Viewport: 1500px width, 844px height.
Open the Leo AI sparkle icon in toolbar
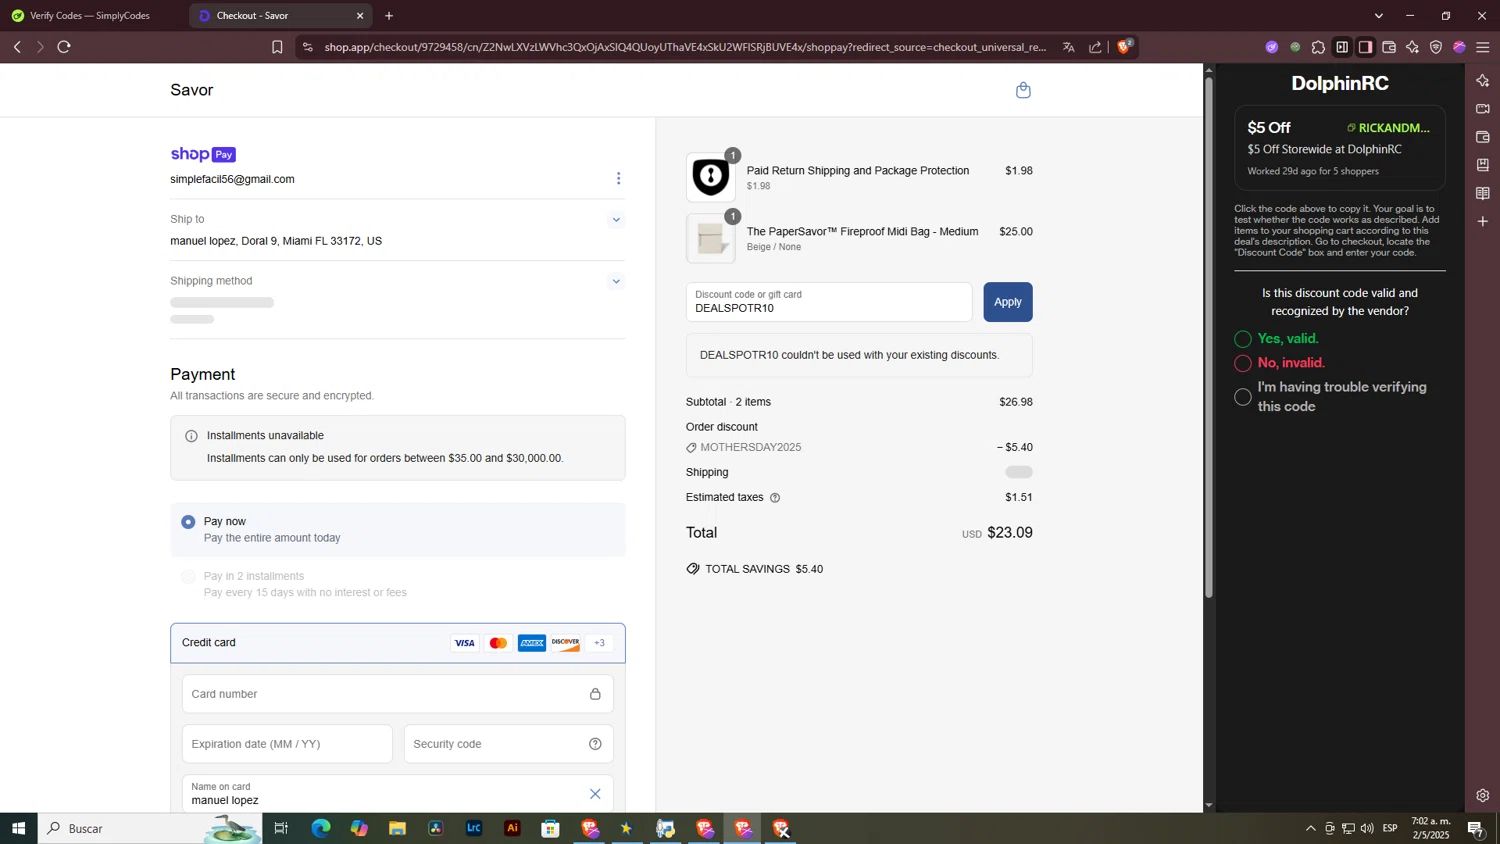(x=1412, y=47)
